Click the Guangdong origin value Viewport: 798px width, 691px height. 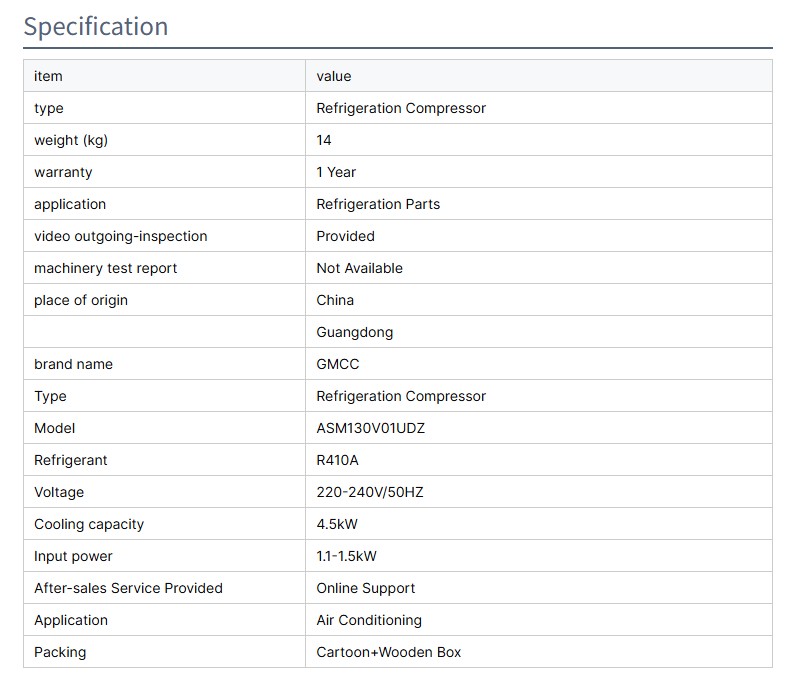click(x=355, y=332)
